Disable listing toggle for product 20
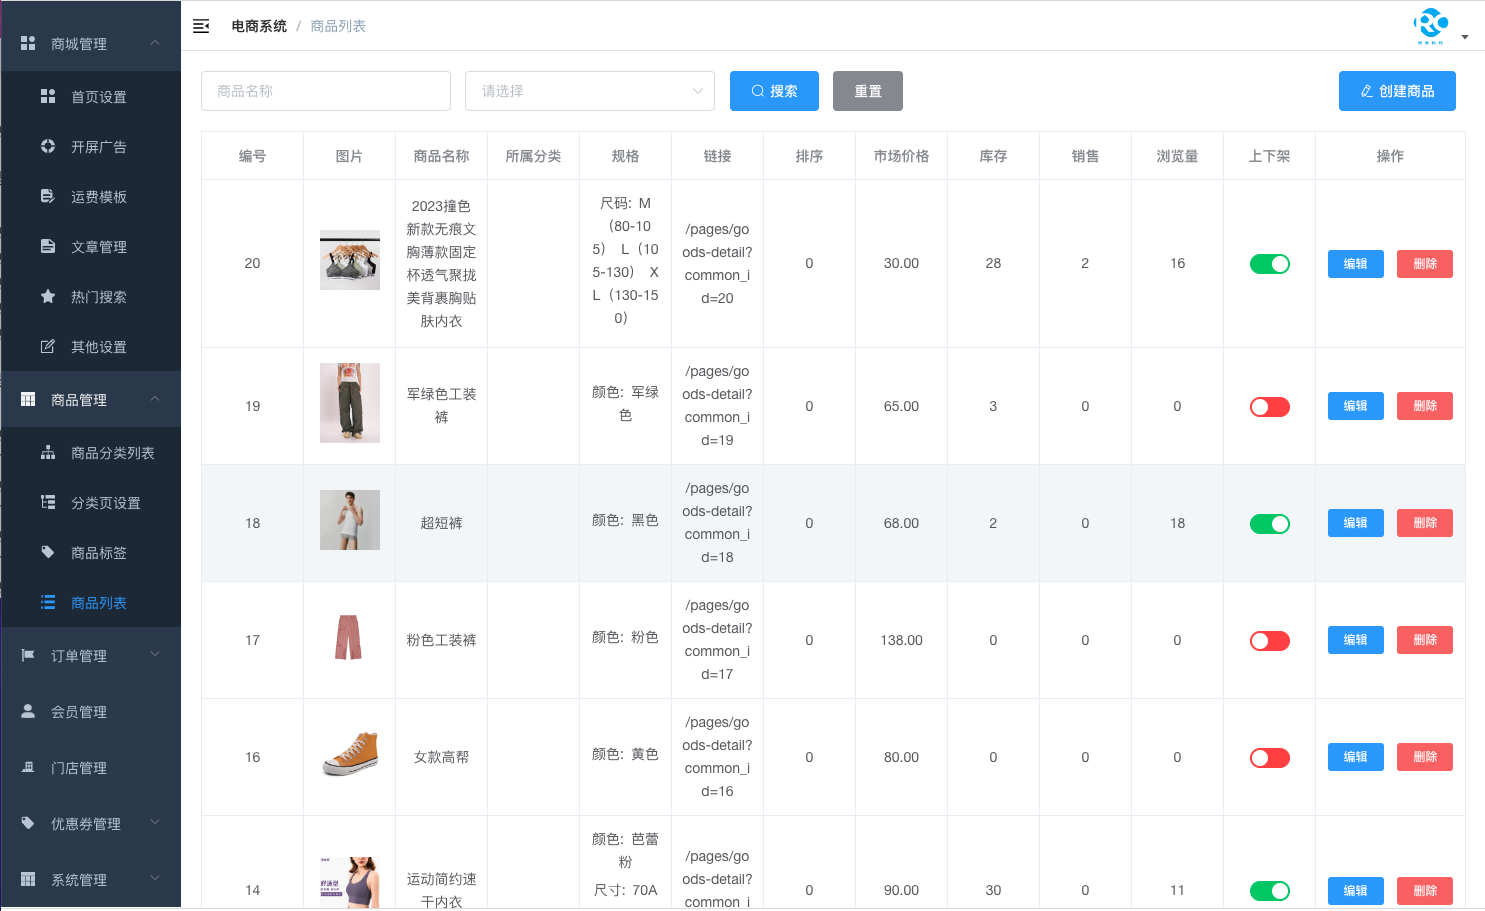This screenshot has height=911, width=1485. pos(1269,263)
